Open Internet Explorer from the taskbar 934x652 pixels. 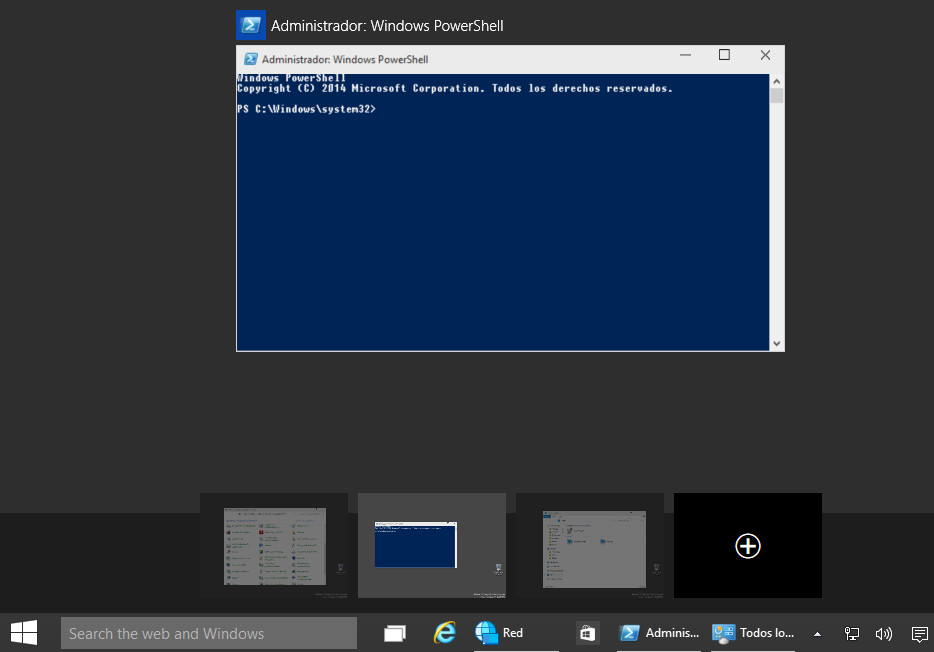(x=444, y=632)
